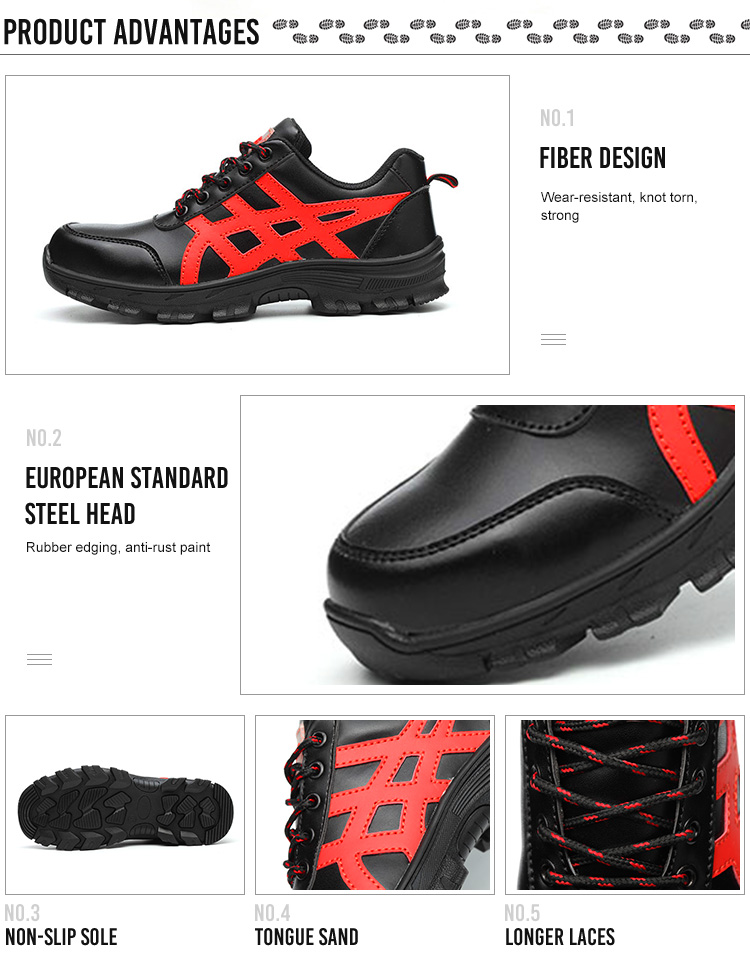Click the steel toe close-up image
The image size is (750, 964).
coord(492,545)
